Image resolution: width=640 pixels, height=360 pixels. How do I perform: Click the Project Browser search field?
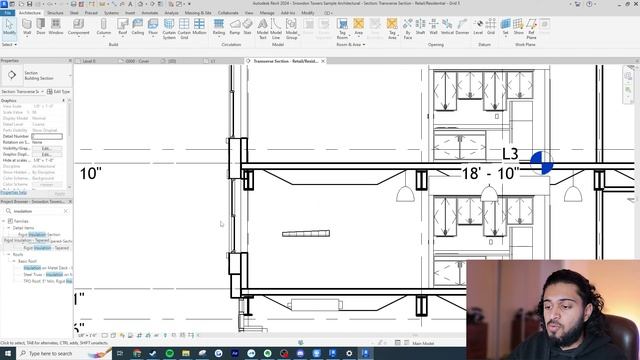click(37, 211)
